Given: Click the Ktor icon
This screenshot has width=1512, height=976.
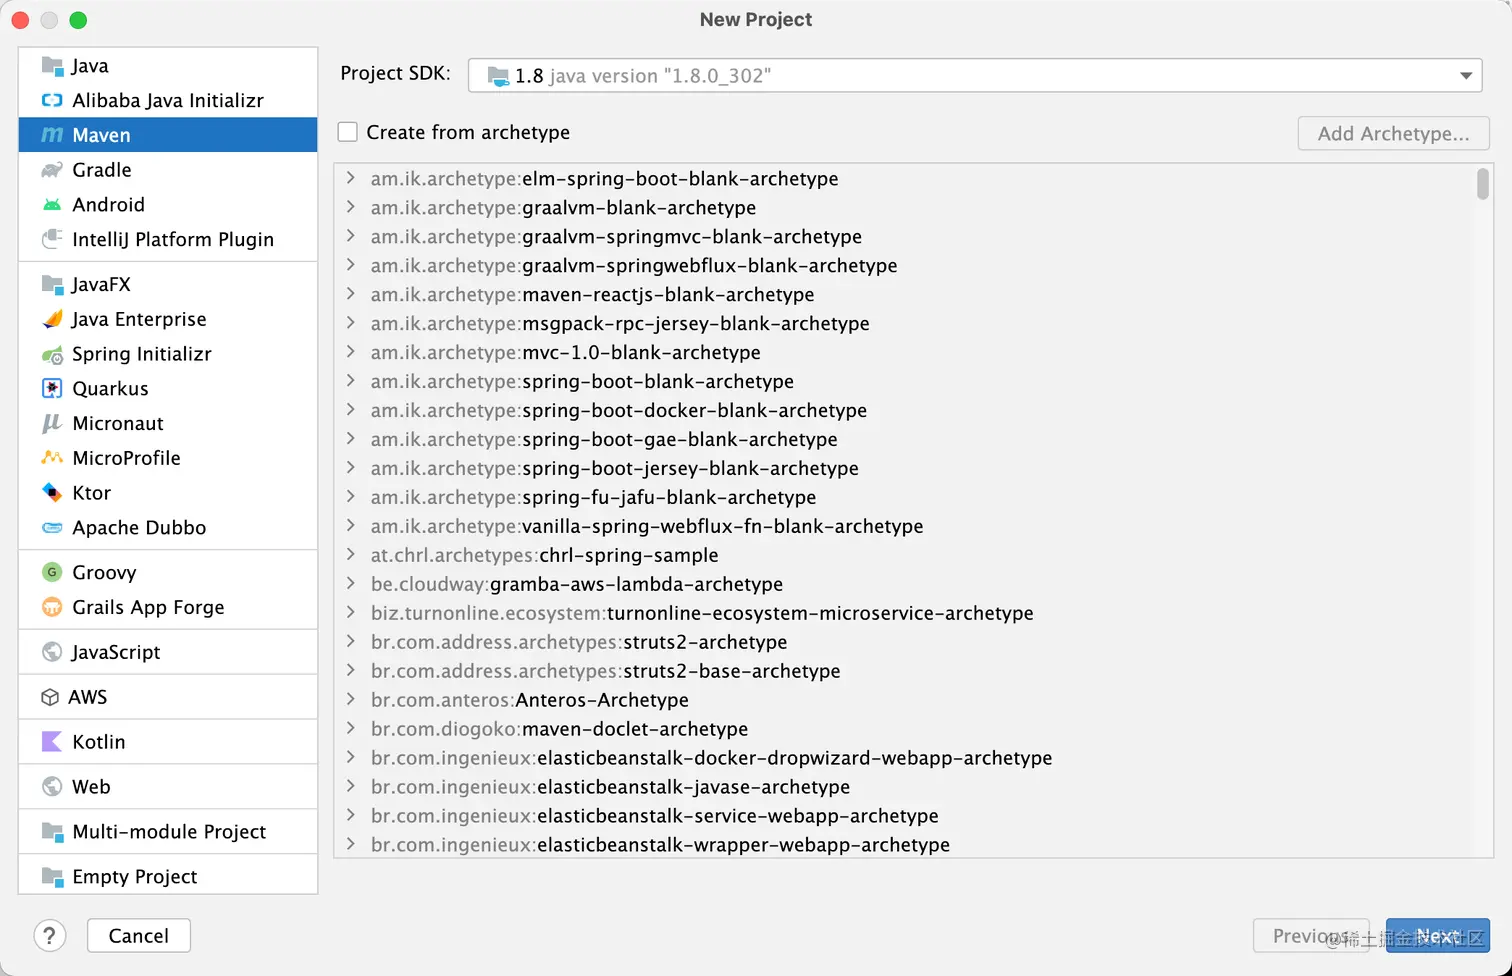Looking at the screenshot, I should [x=52, y=493].
